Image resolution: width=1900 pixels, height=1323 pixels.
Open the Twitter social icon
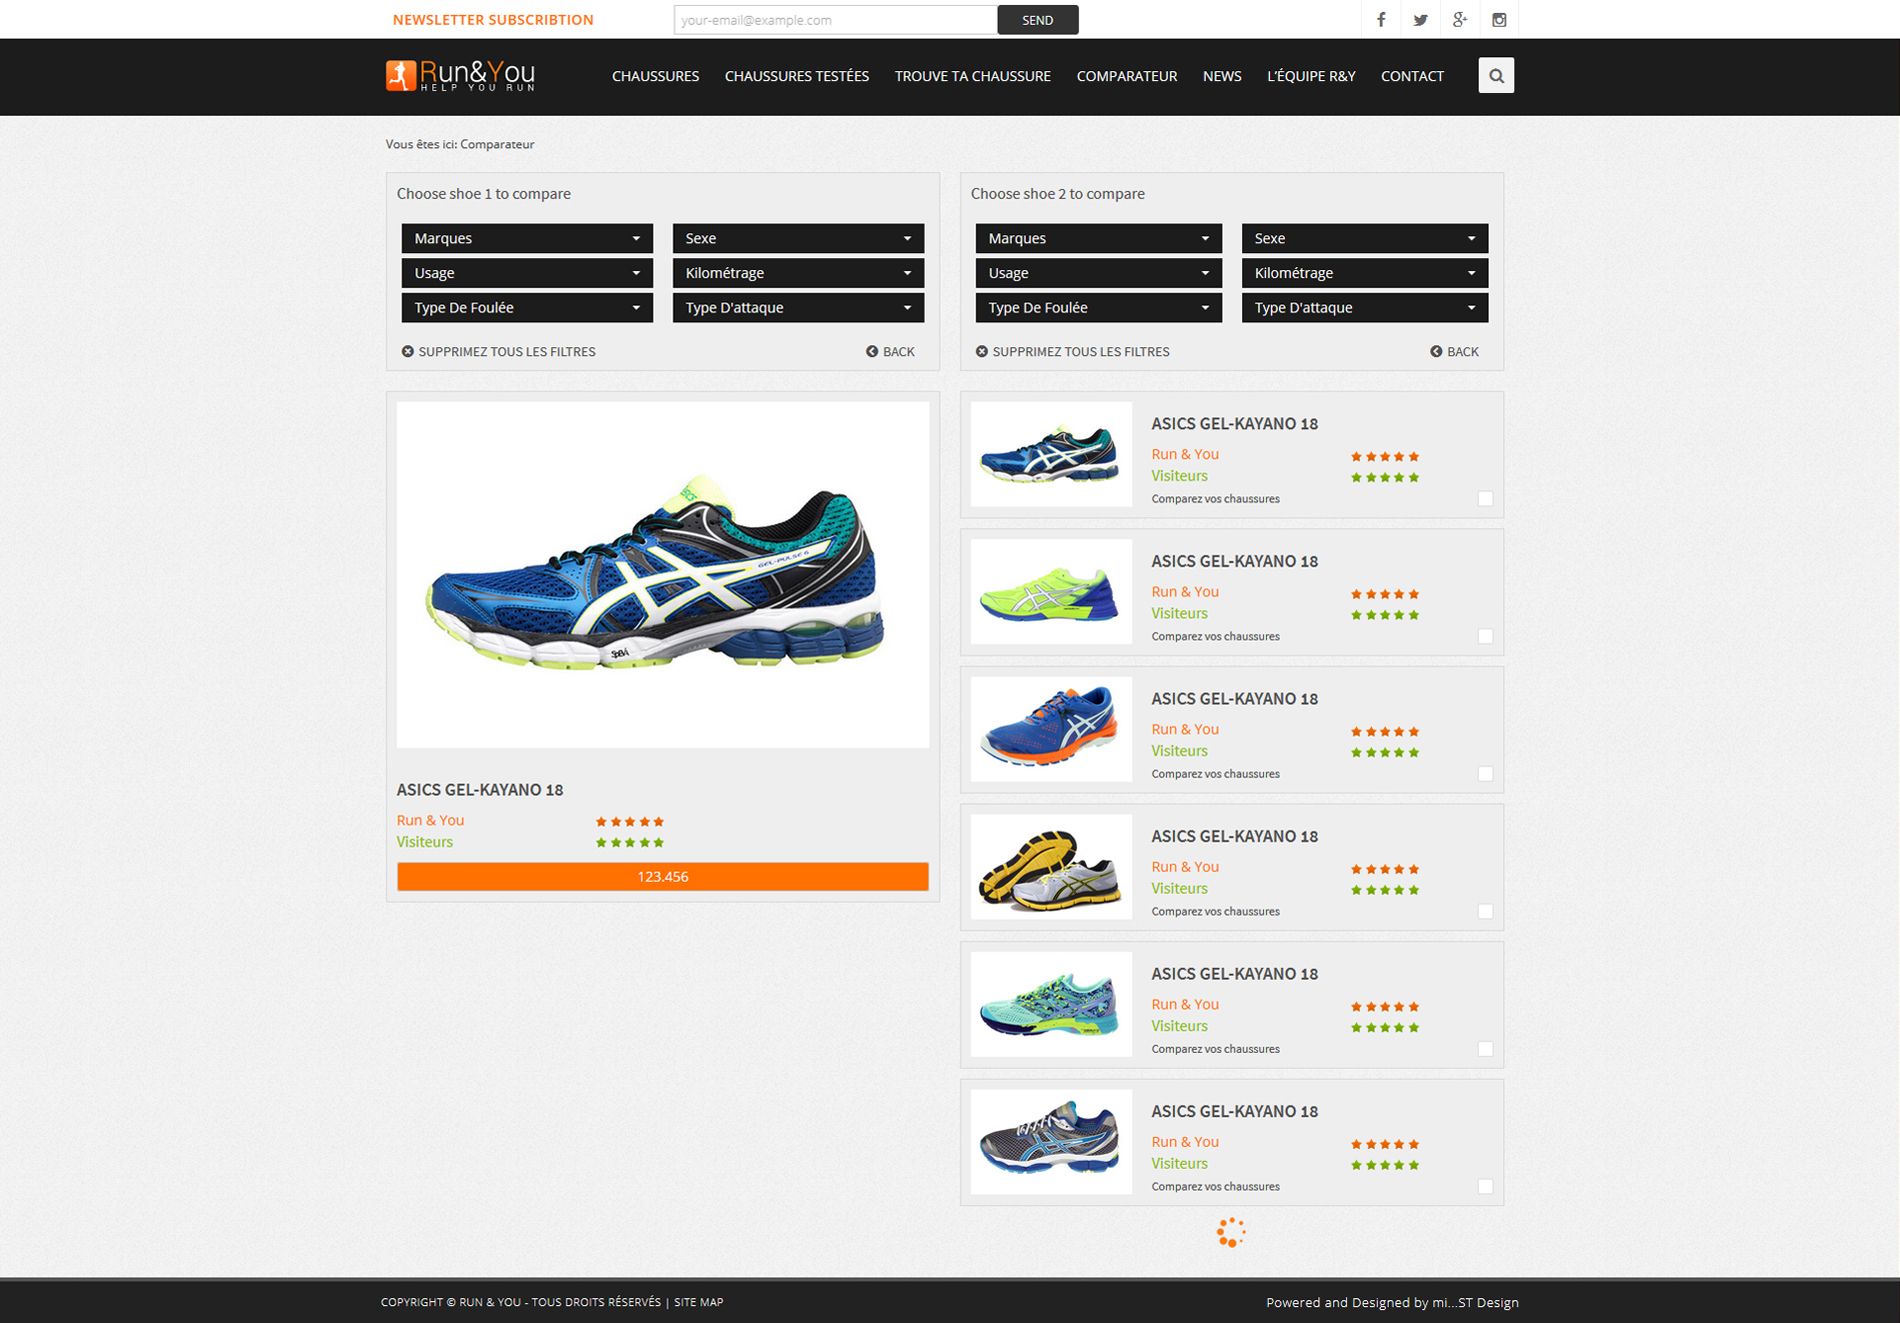[x=1420, y=19]
